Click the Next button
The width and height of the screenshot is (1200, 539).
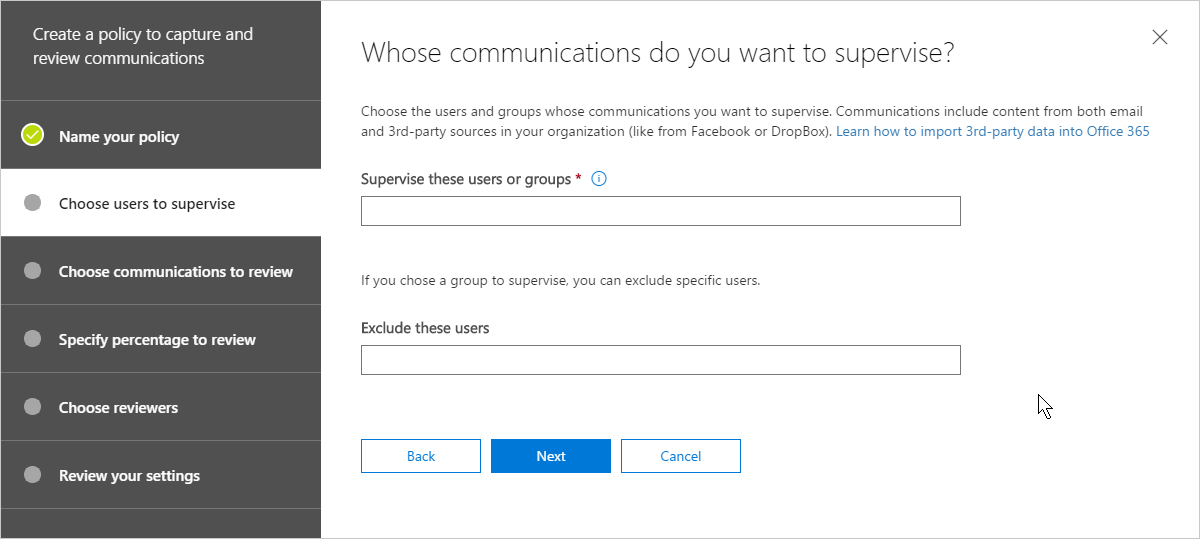pyautogui.click(x=551, y=456)
